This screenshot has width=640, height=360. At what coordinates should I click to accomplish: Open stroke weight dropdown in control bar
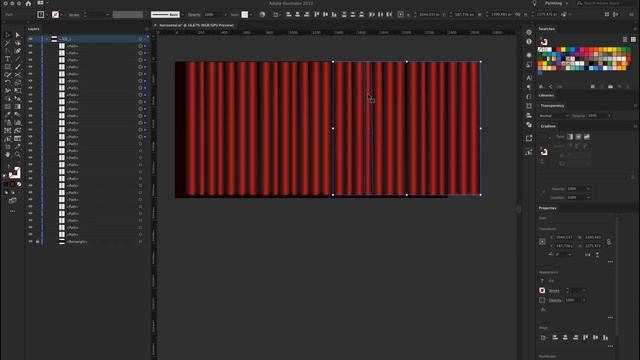pyautogui.click(x=107, y=15)
